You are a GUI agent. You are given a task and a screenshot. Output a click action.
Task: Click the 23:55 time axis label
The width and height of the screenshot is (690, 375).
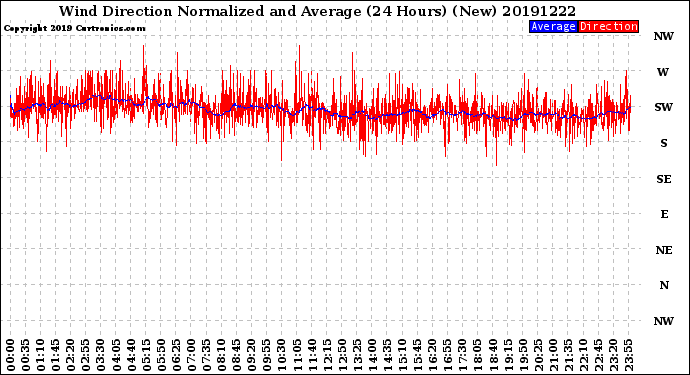628,355
